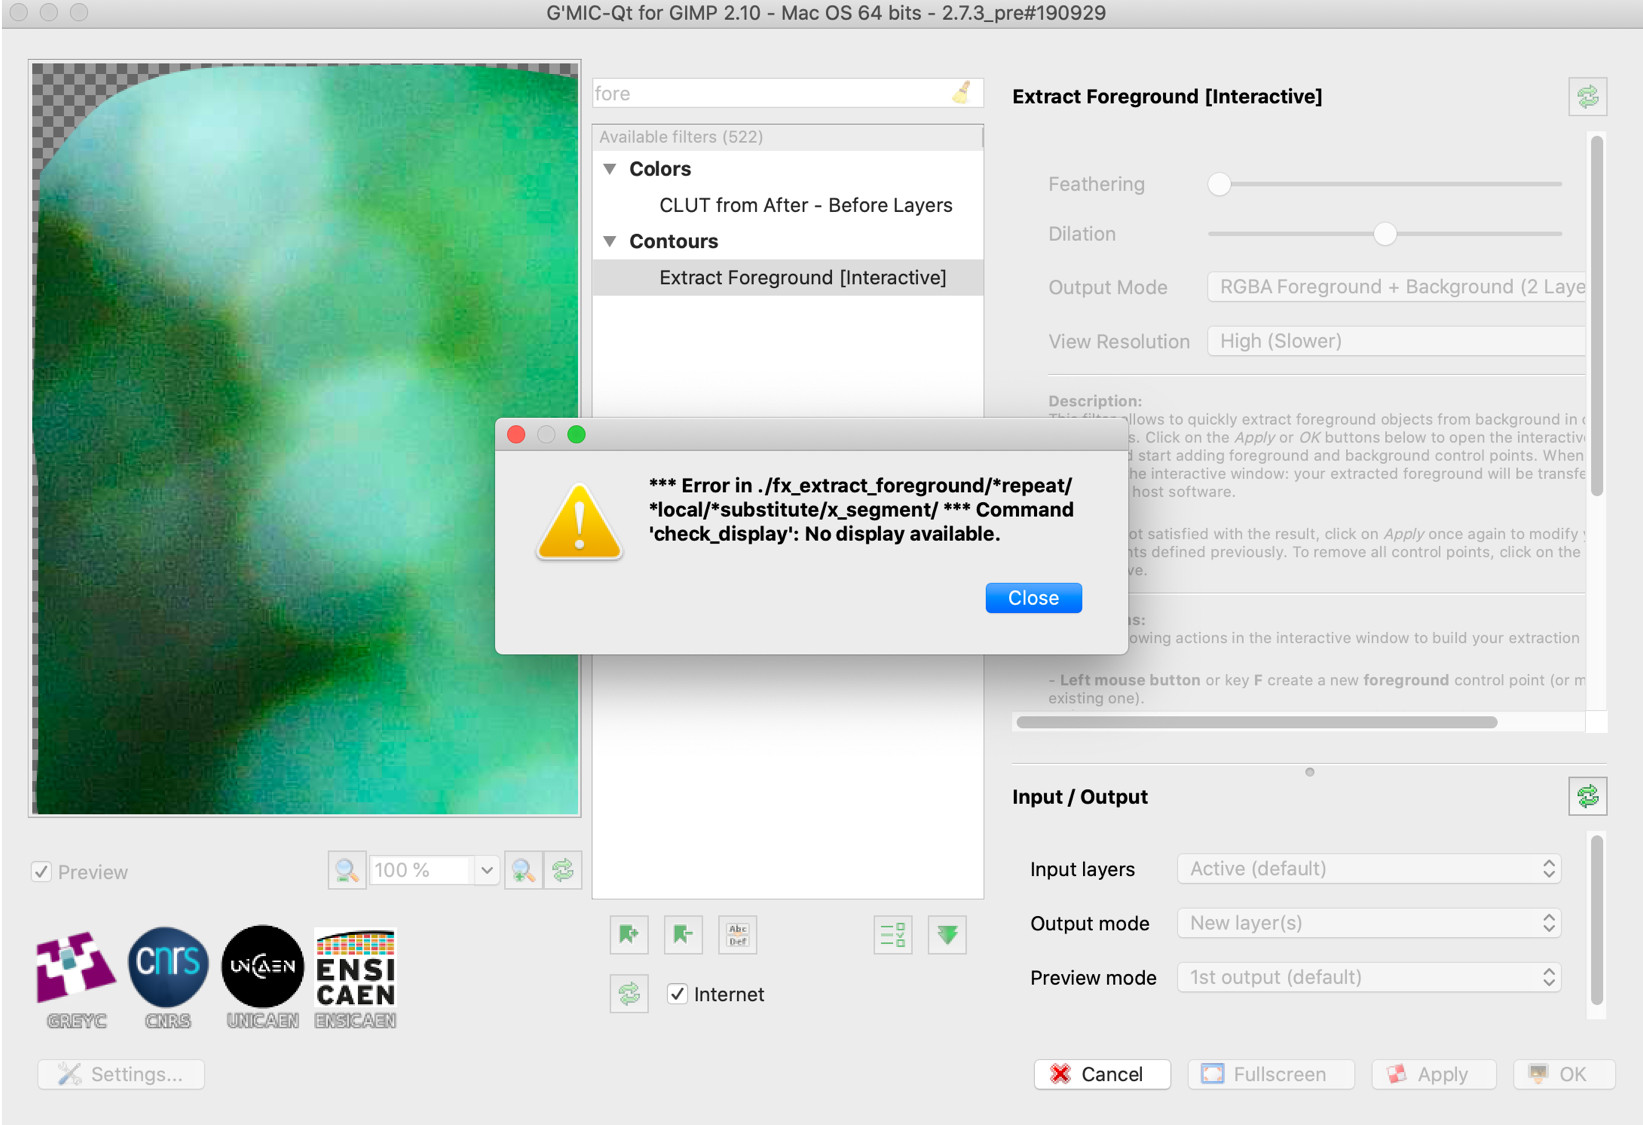The height and width of the screenshot is (1125, 1643).
Task: Reset Extract Foreground parameters with the refresh icon
Action: [1587, 97]
